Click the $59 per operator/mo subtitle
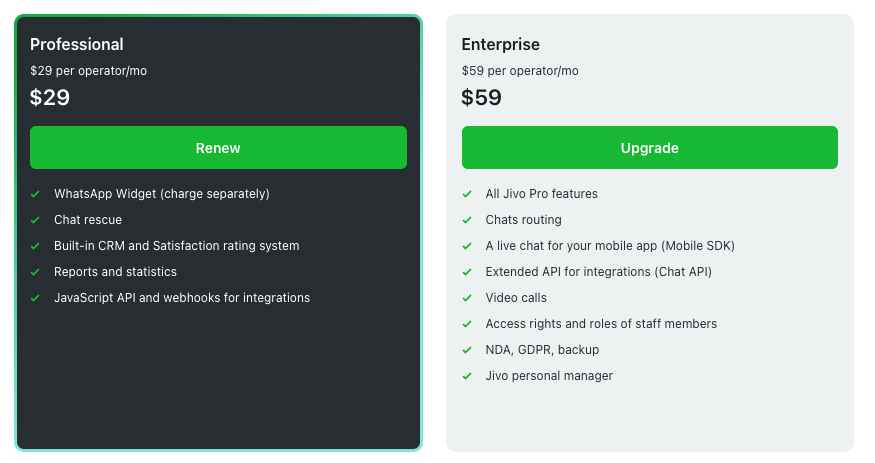 click(520, 71)
